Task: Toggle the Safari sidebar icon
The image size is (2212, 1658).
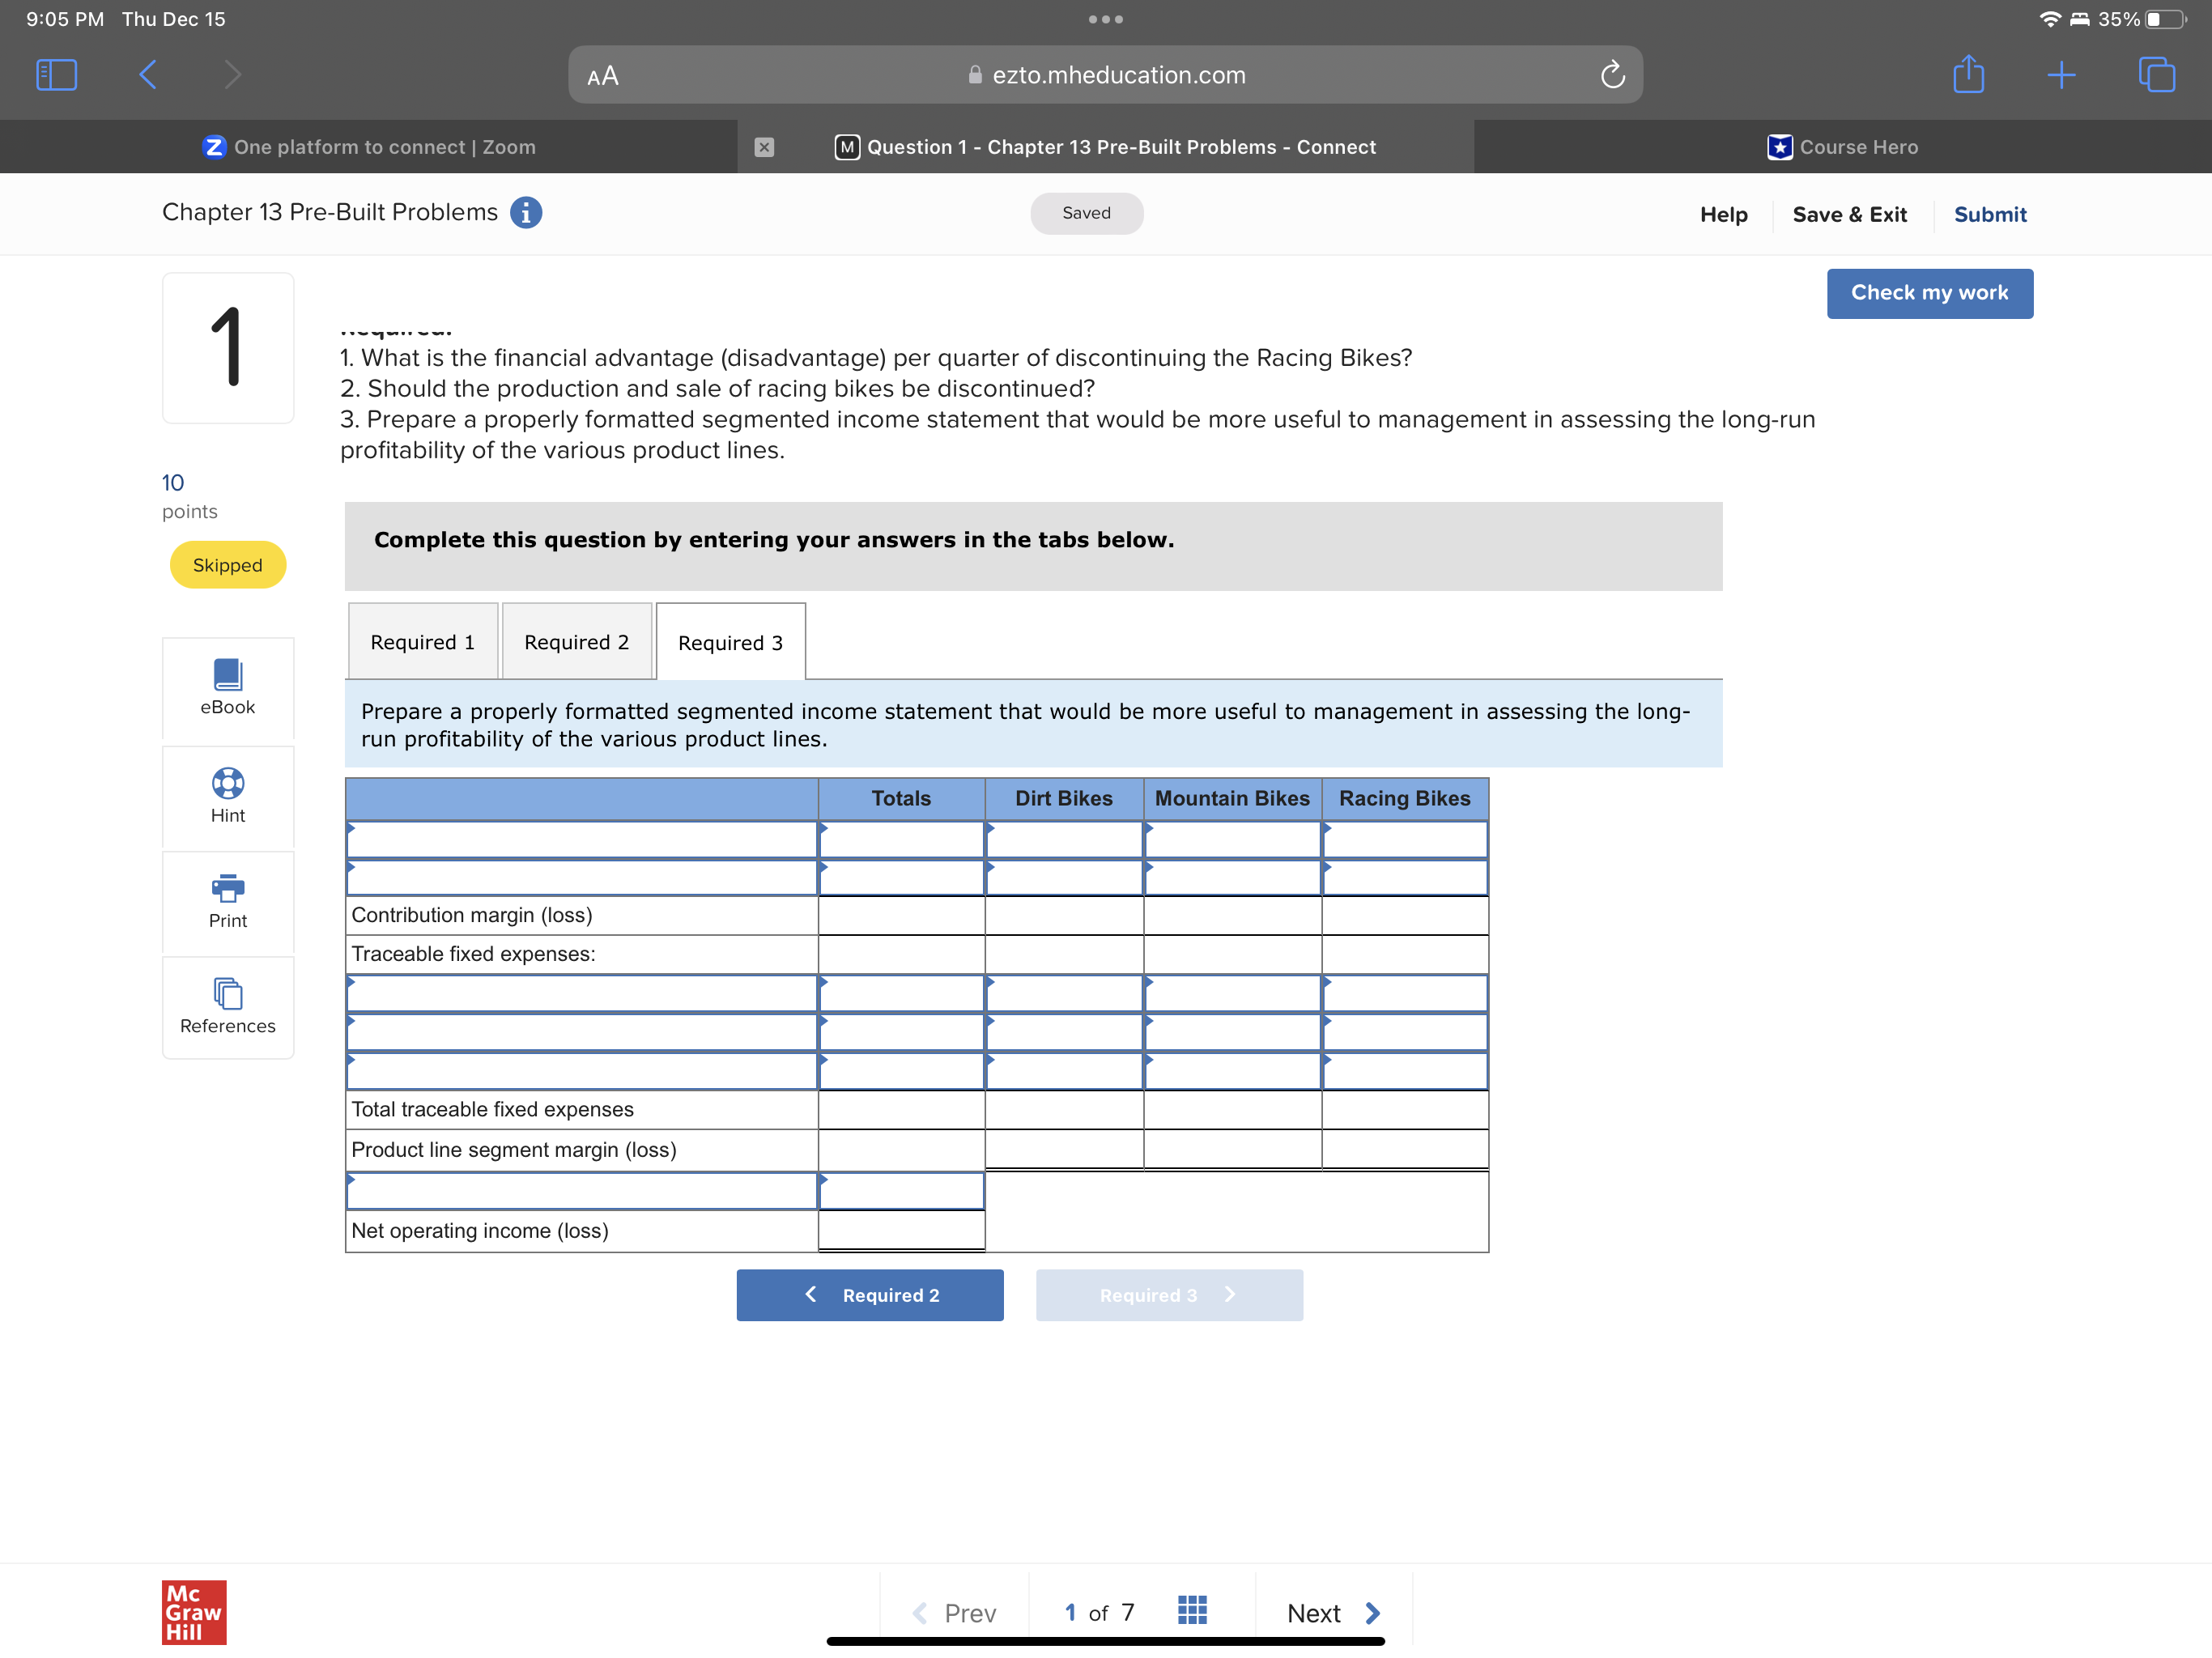Action: pos(56,75)
